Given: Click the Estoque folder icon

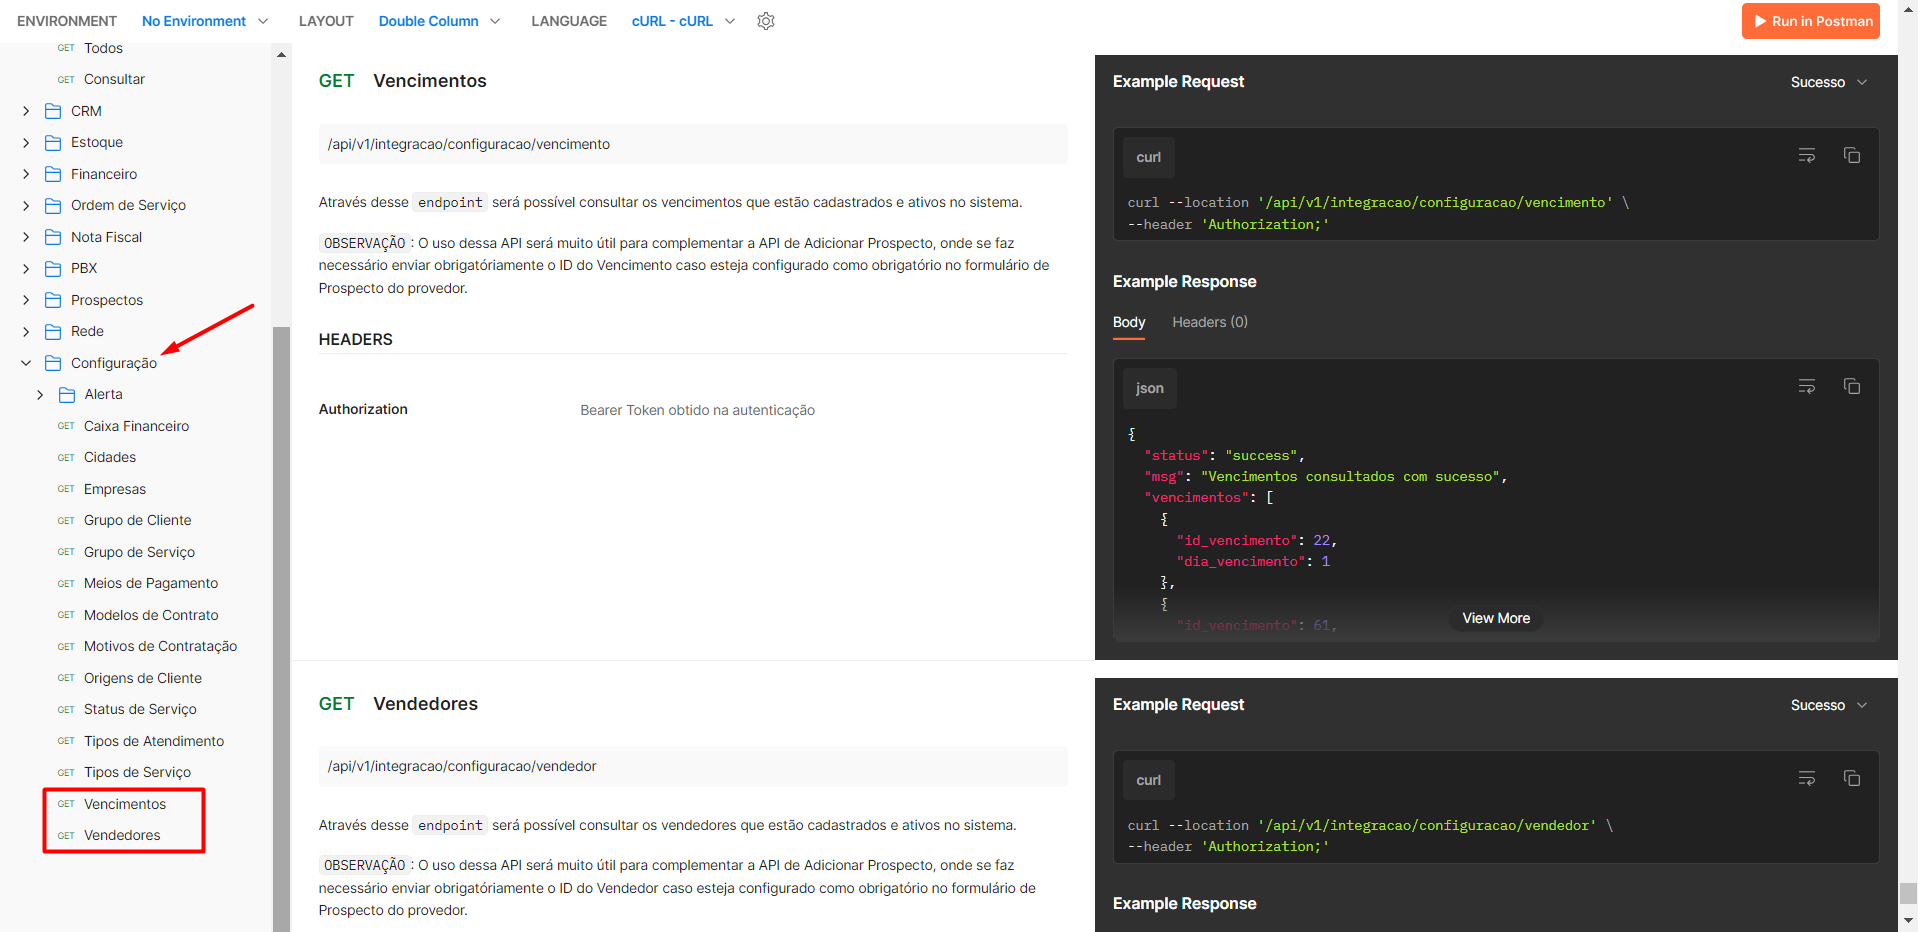Looking at the screenshot, I should 53,142.
